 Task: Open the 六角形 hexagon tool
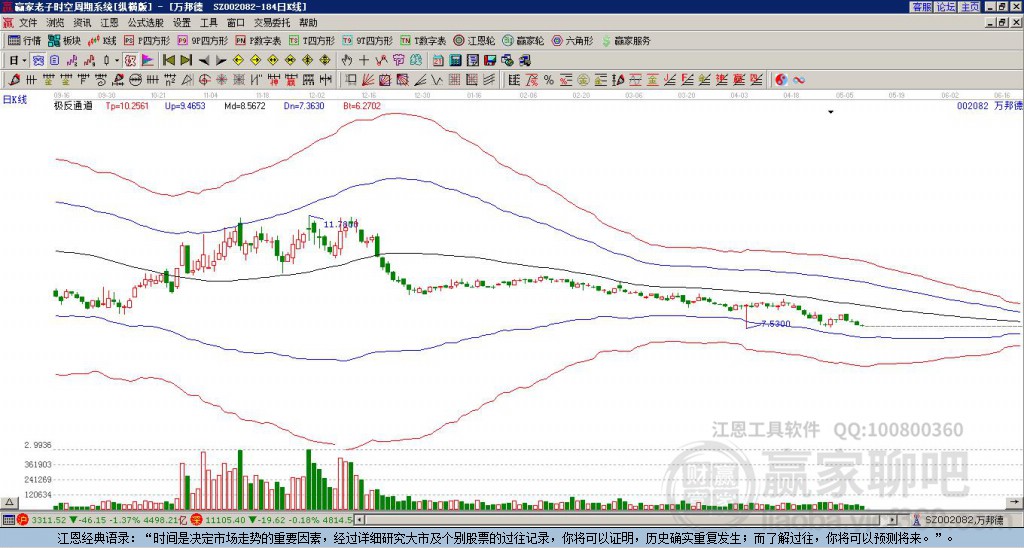pos(572,40)
